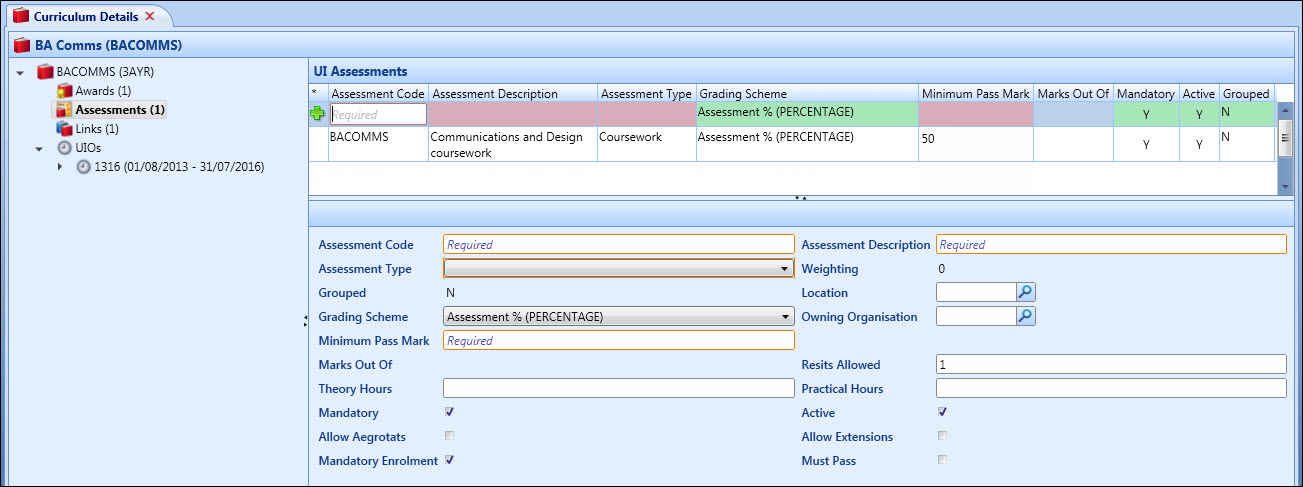Screen dimensions: 1303x487
Task: Toggle the Mandatory checkbox
Action: coord(450,412)
